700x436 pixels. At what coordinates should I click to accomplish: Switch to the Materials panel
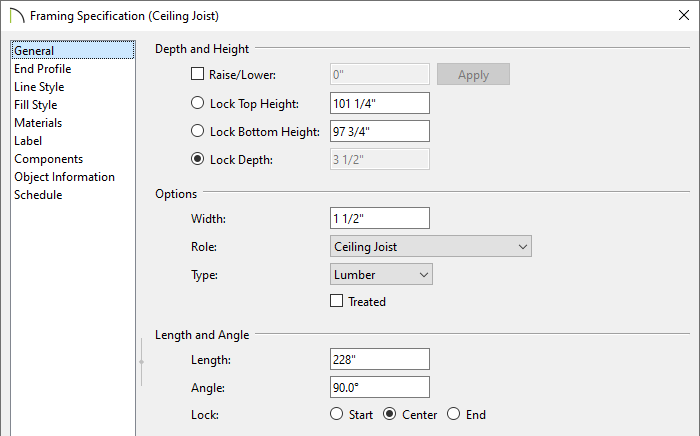(x=38, y=123)
